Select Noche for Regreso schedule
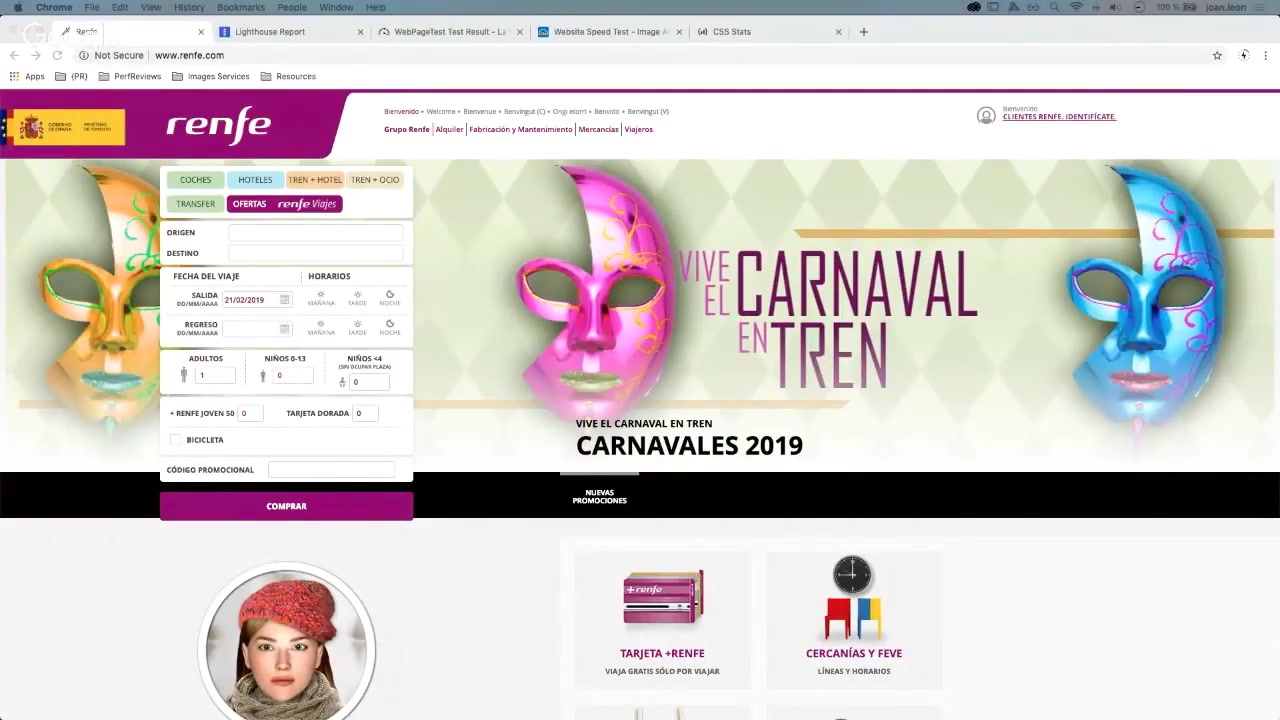1280x720 pixels. tap(390, 327)
